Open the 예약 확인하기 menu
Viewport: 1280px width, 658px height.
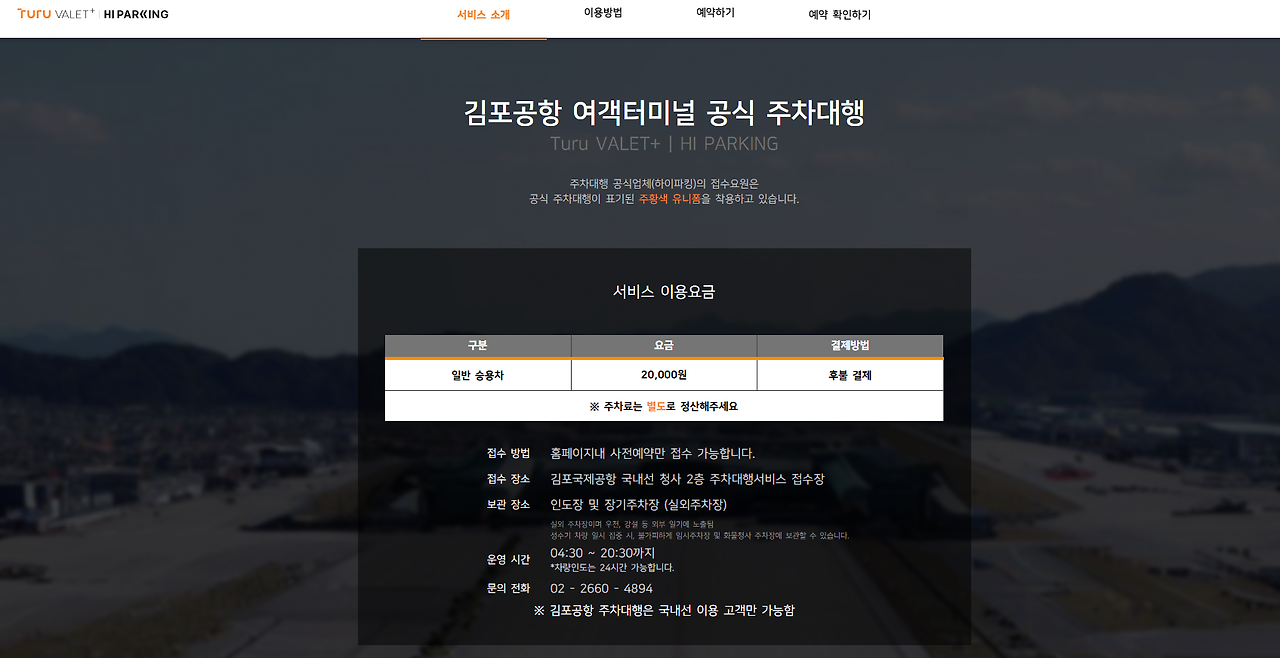(840, 15)
